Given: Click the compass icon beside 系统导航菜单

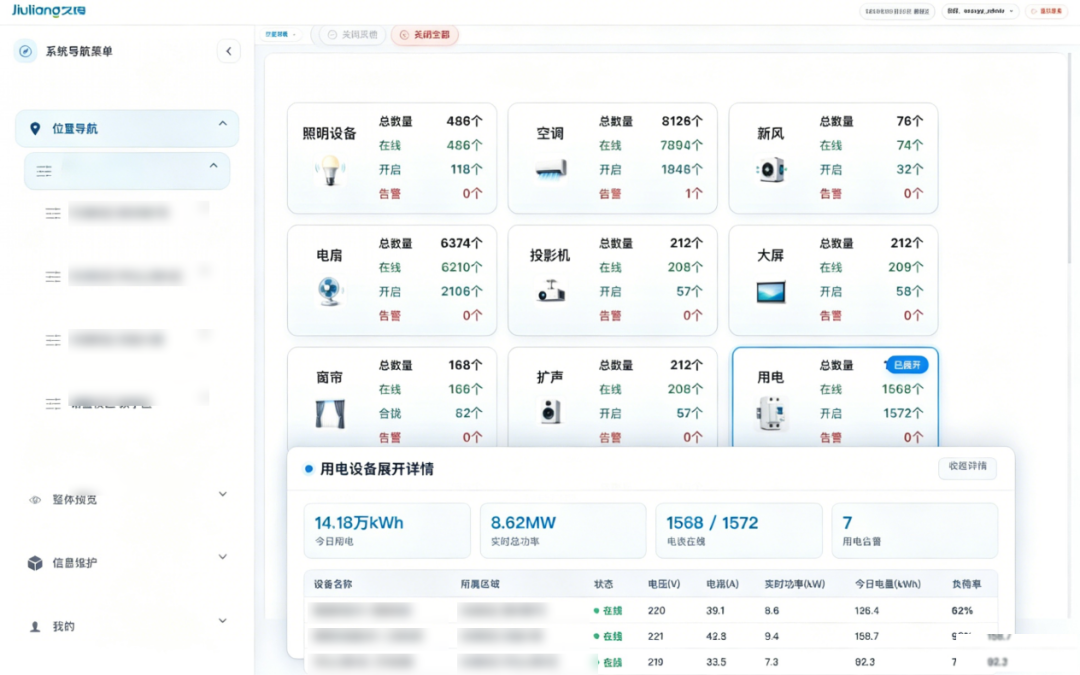Looking at the screenshot, I should (x=25, y=51).
